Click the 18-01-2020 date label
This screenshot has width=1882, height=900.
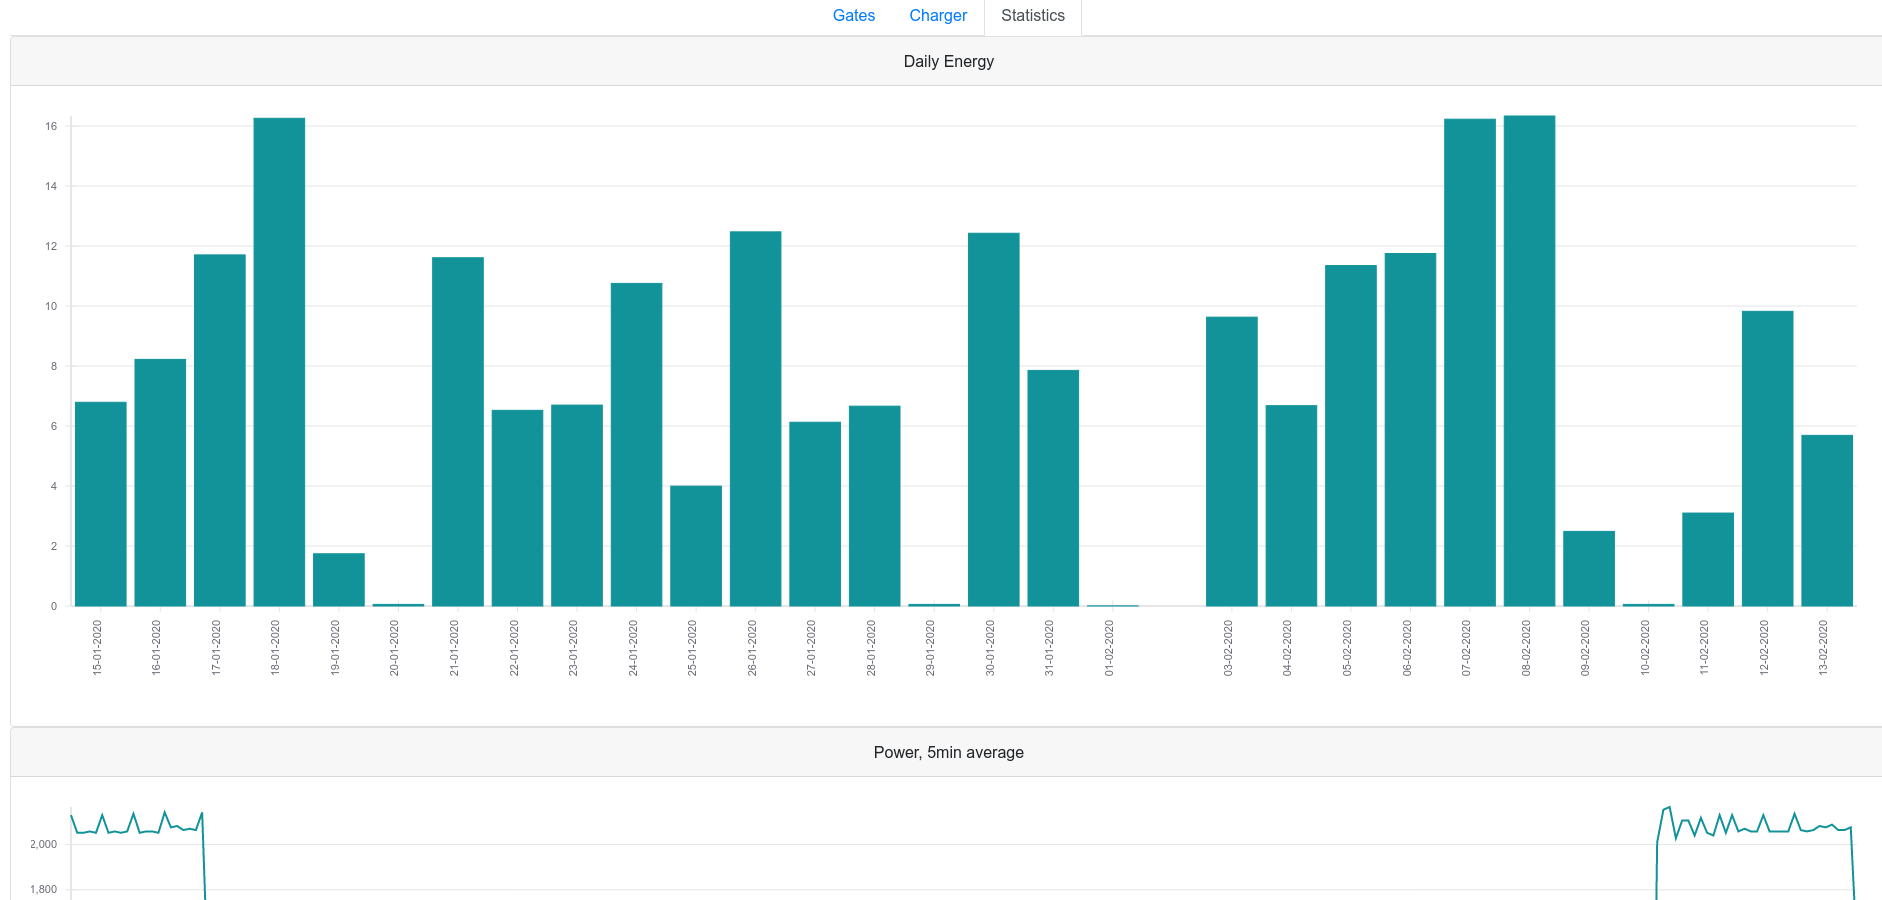275,648
